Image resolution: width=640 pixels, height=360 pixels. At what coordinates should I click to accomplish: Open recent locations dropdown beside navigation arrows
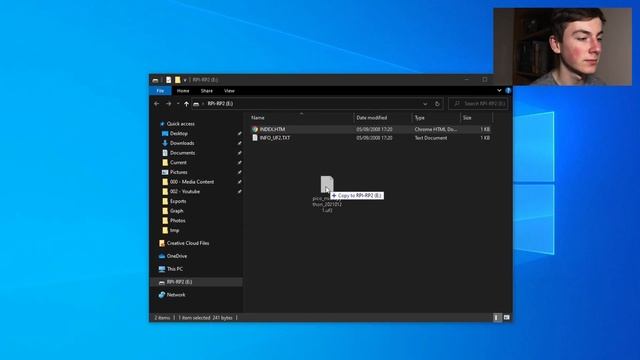pos(178,104)
